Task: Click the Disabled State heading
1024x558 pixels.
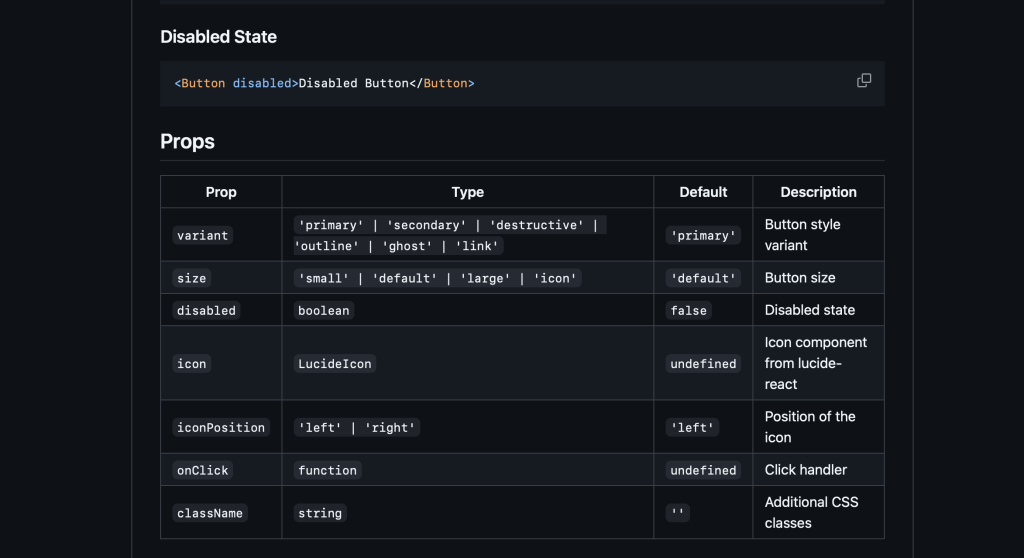Action: pos(218,37)
